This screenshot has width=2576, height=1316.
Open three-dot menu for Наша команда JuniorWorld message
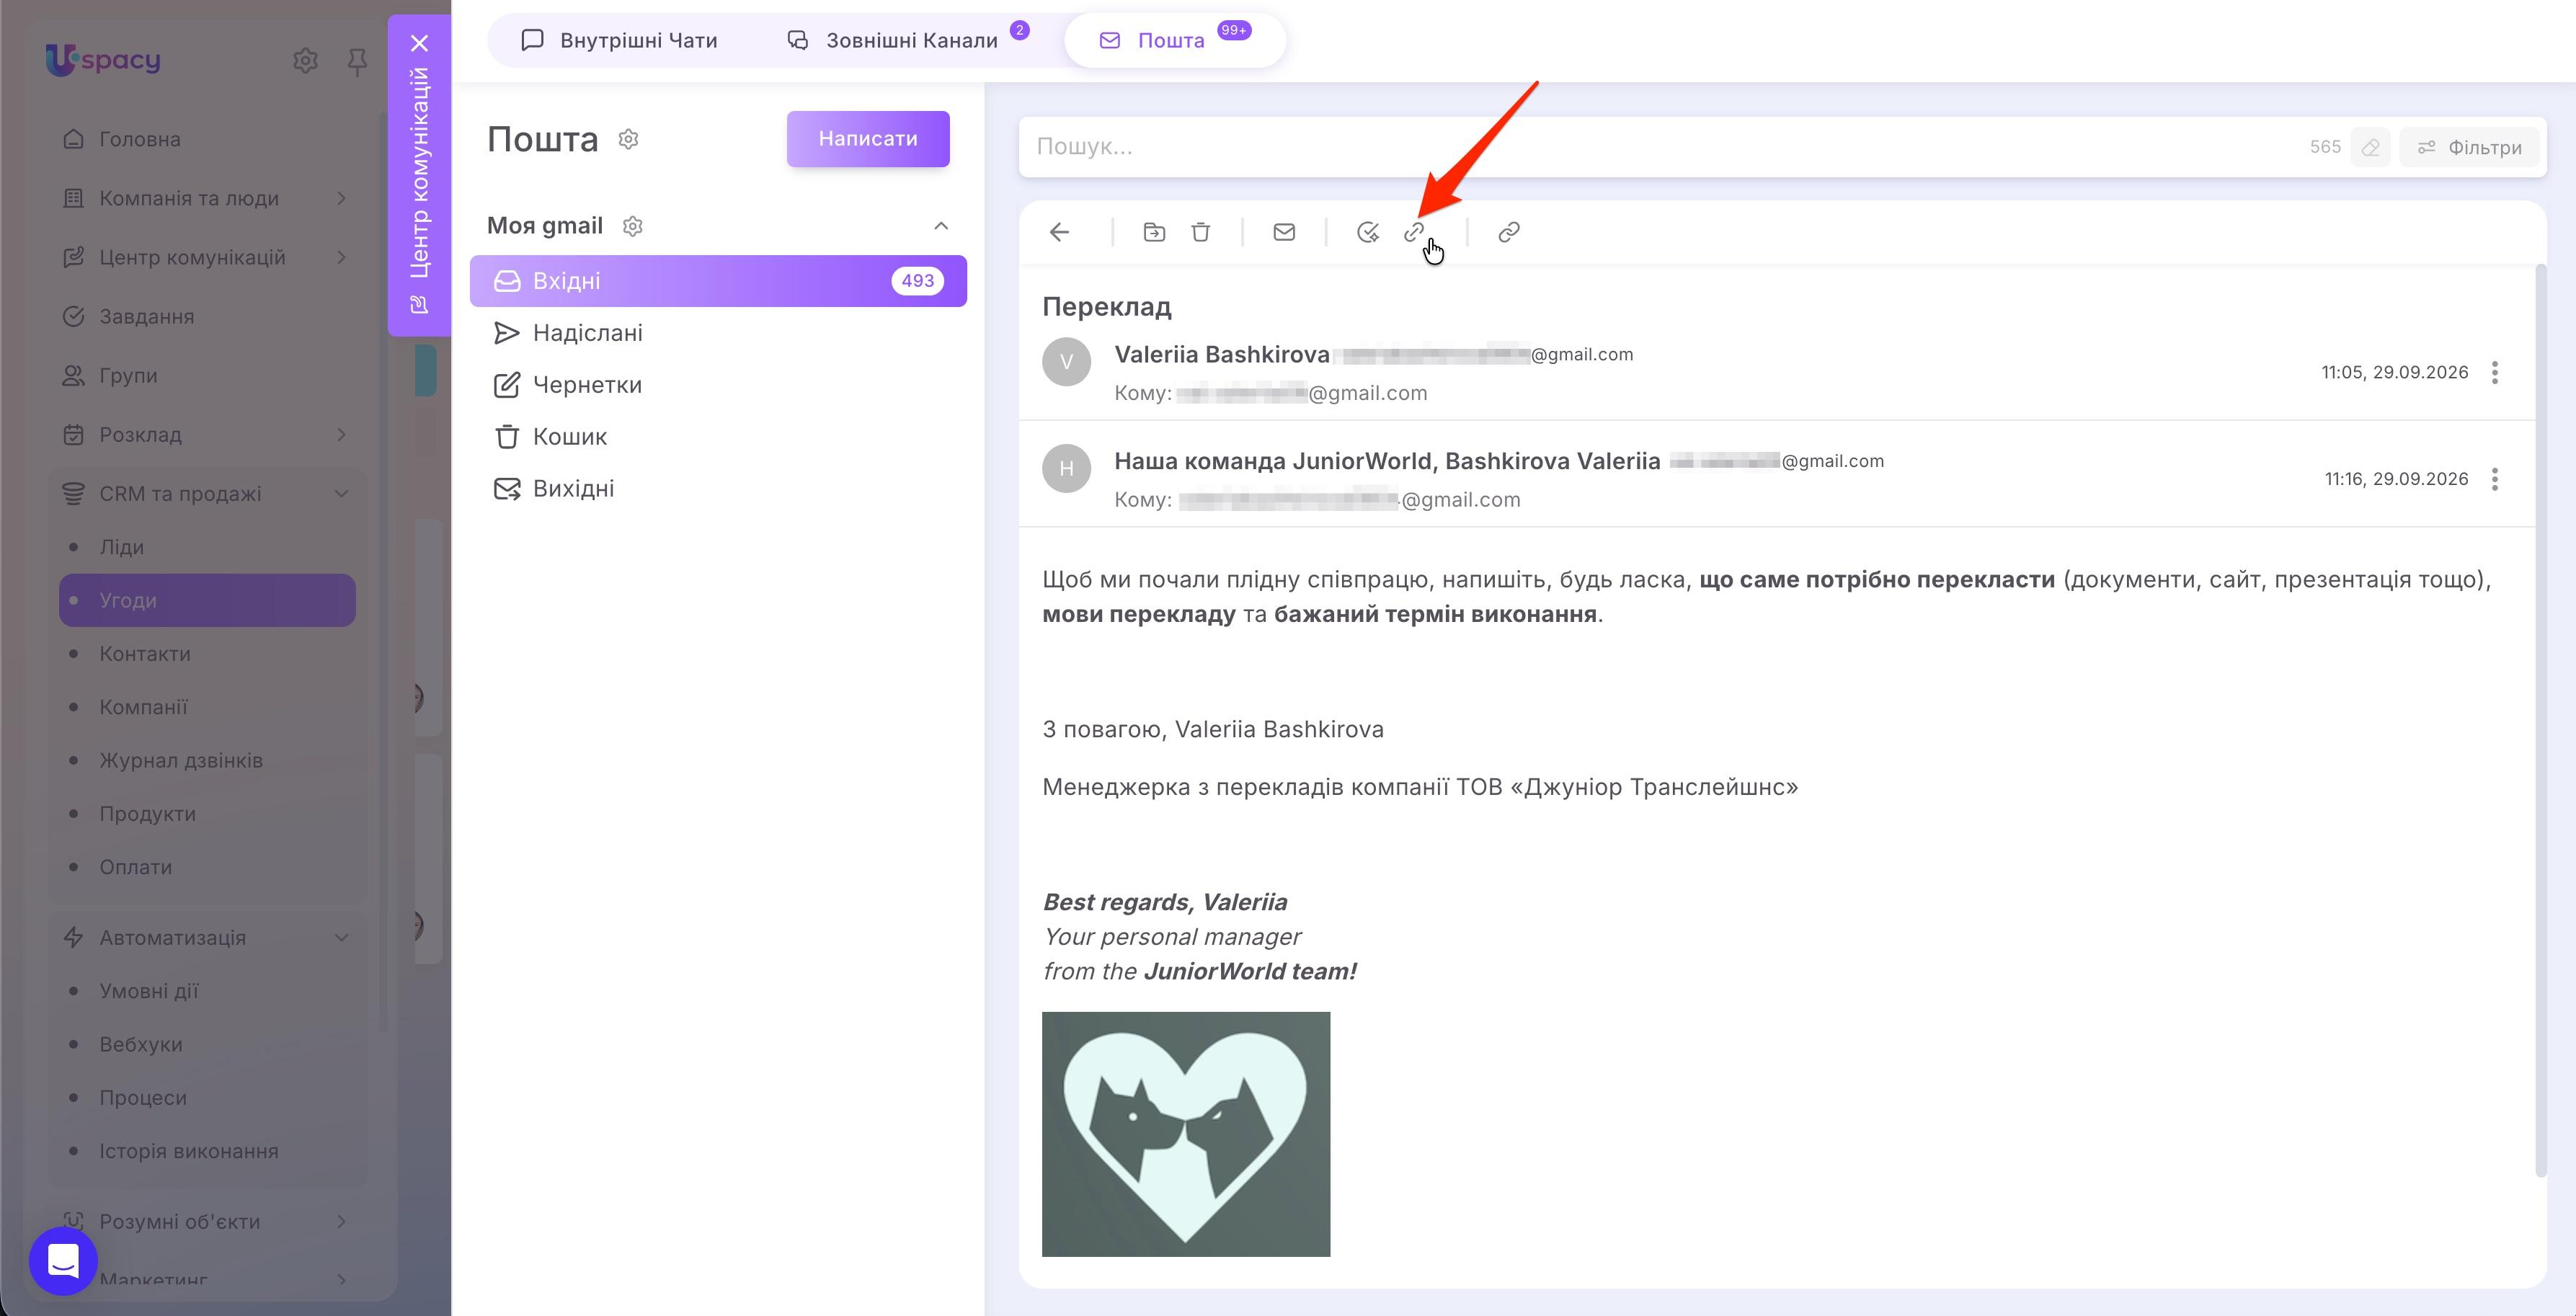(2495, 479)
